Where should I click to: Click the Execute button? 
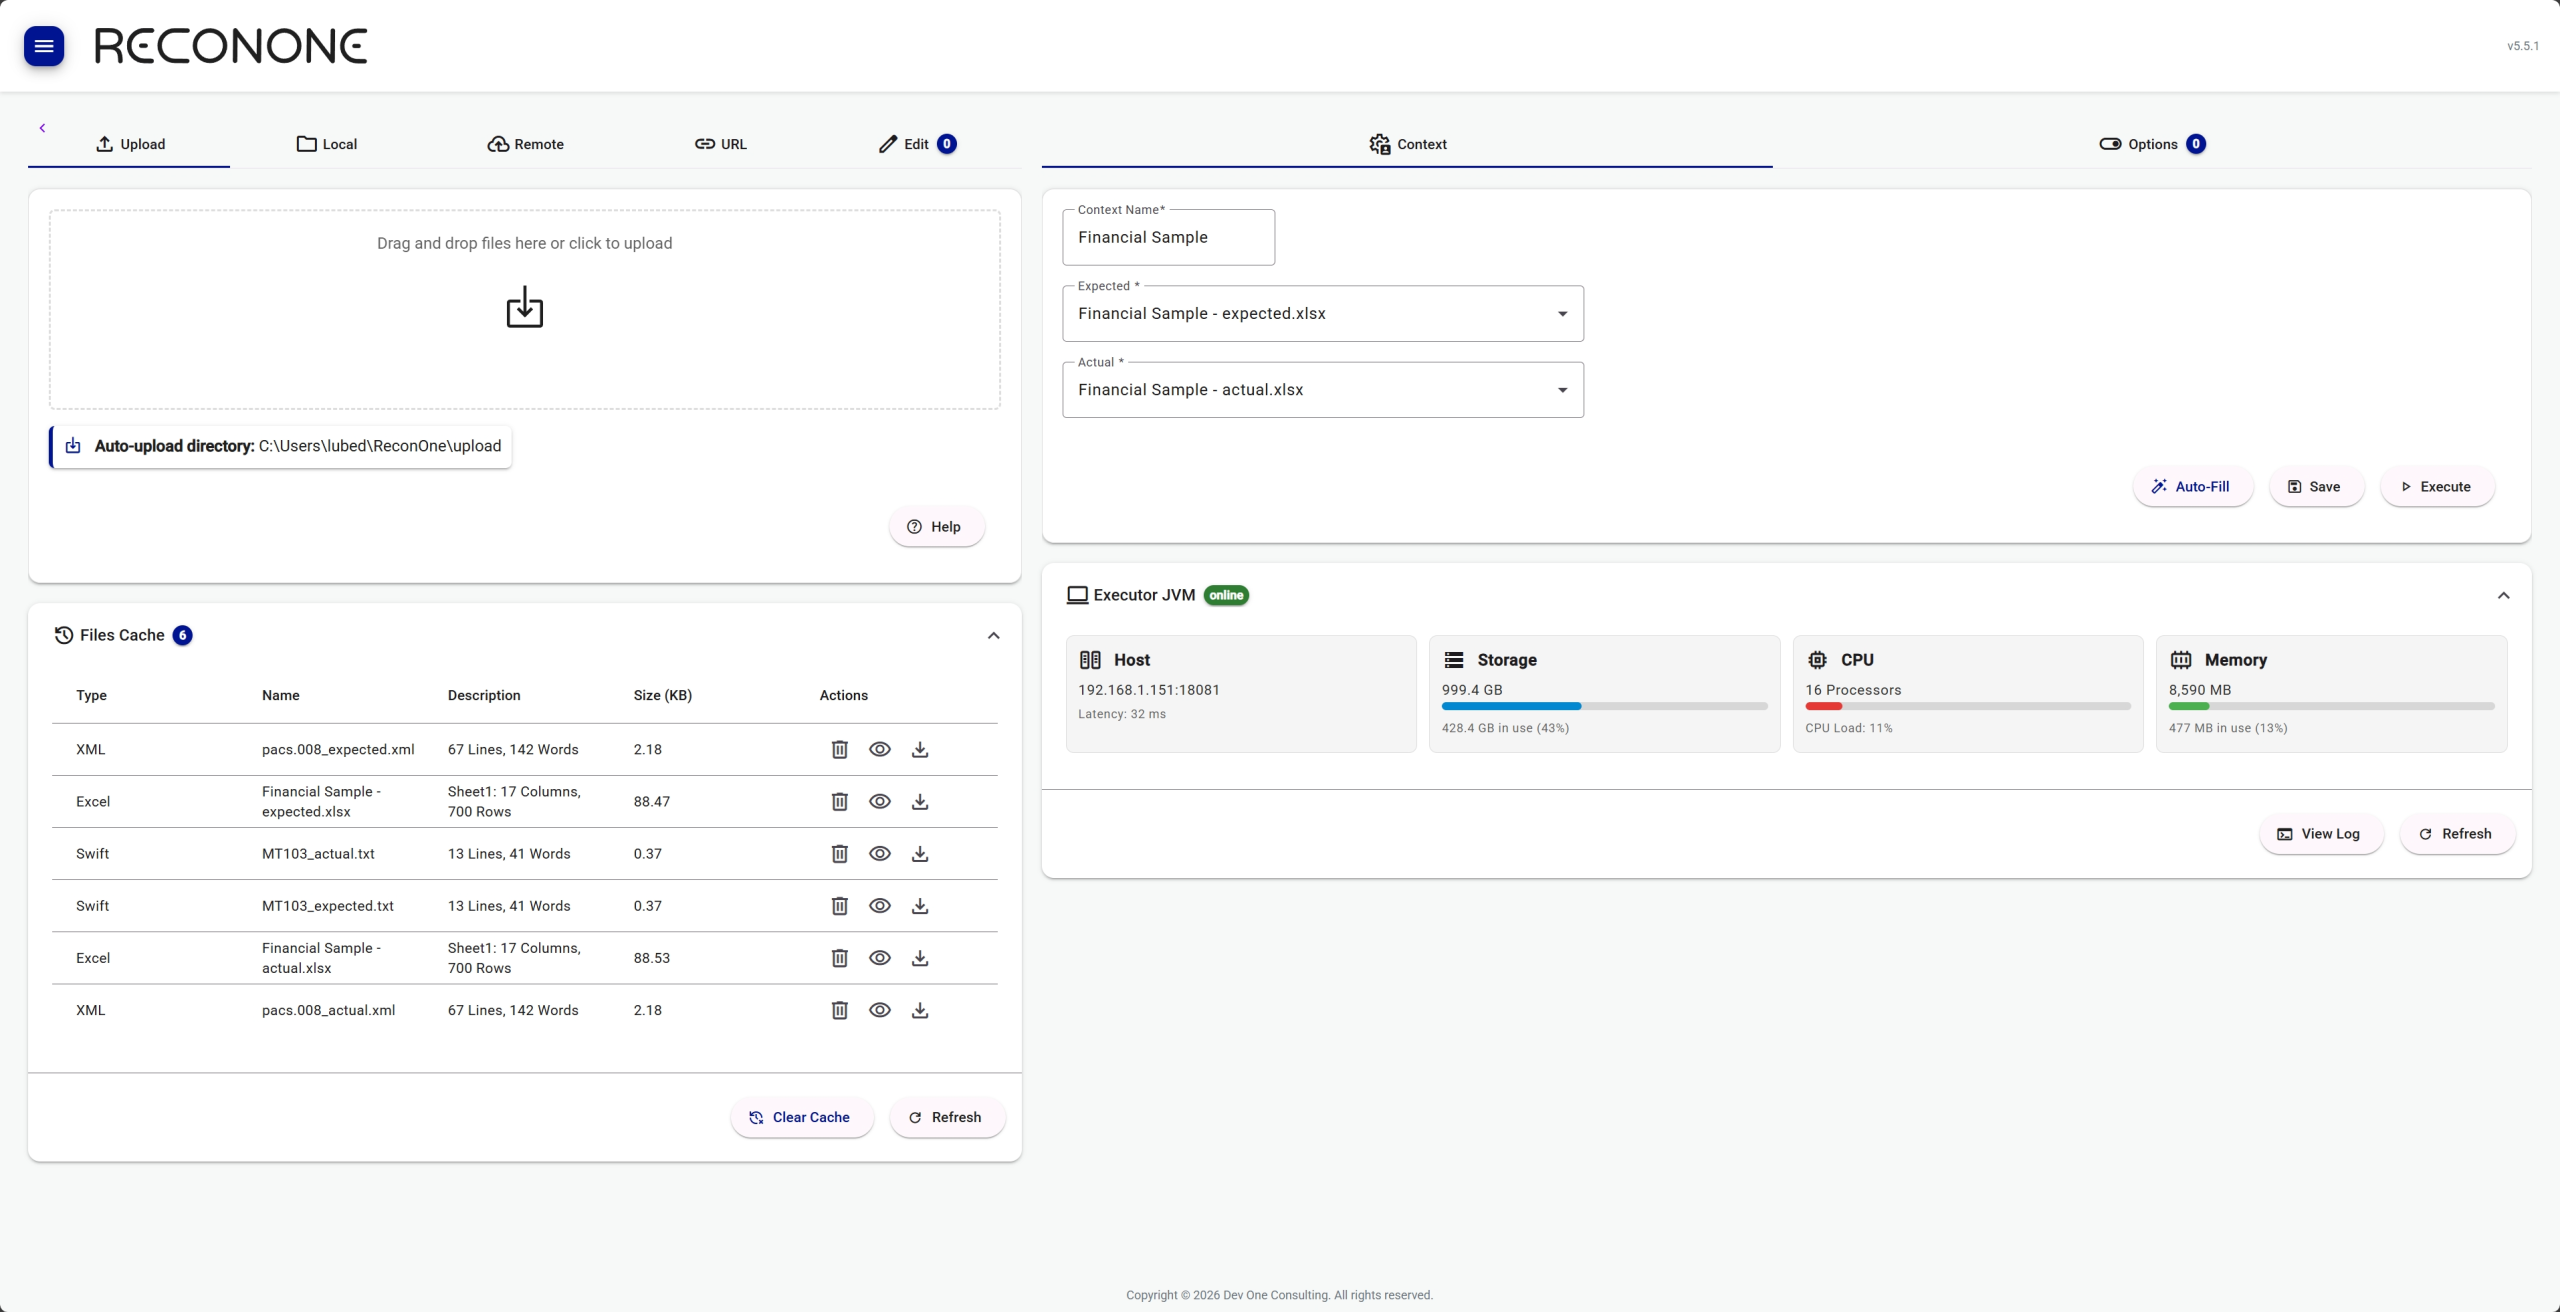point(2436,487)
